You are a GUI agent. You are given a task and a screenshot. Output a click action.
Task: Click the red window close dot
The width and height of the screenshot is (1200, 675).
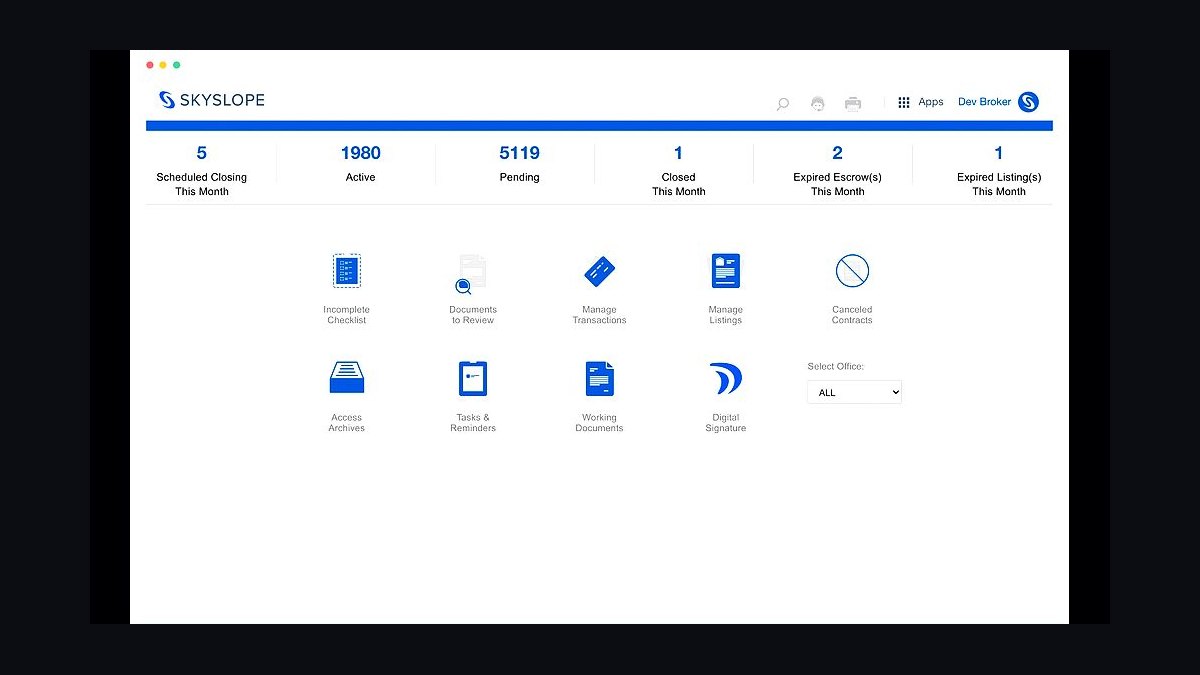(x=150, y=65)
